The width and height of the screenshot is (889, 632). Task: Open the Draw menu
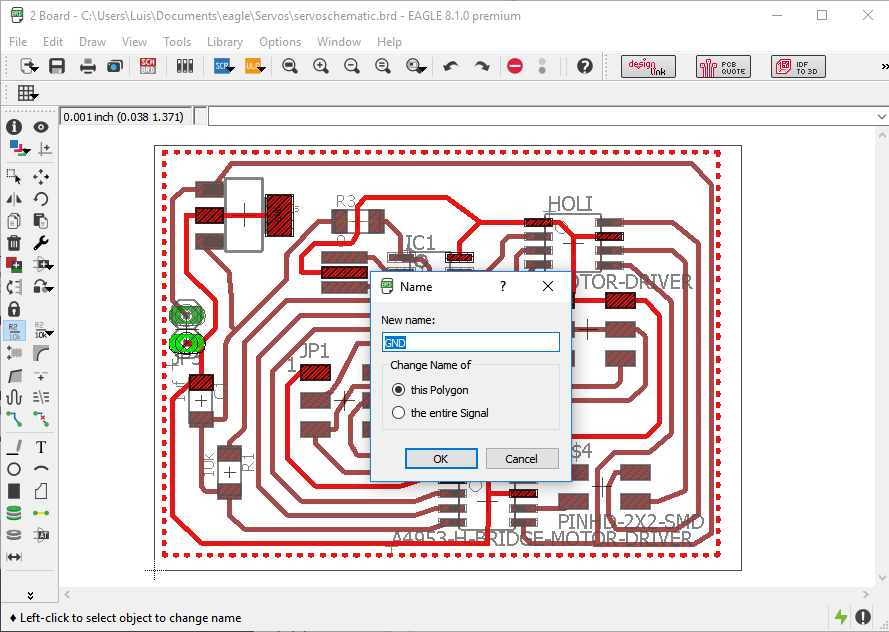pos(92,42)
